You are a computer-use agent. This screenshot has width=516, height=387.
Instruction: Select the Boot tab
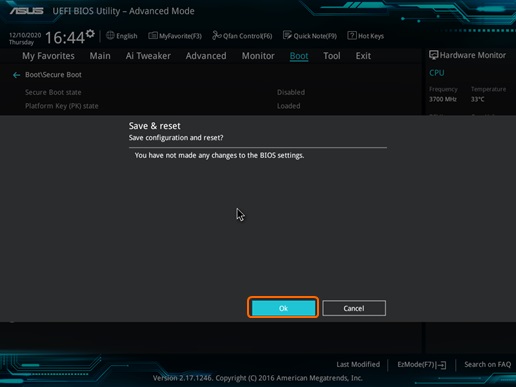coord(299,56)
